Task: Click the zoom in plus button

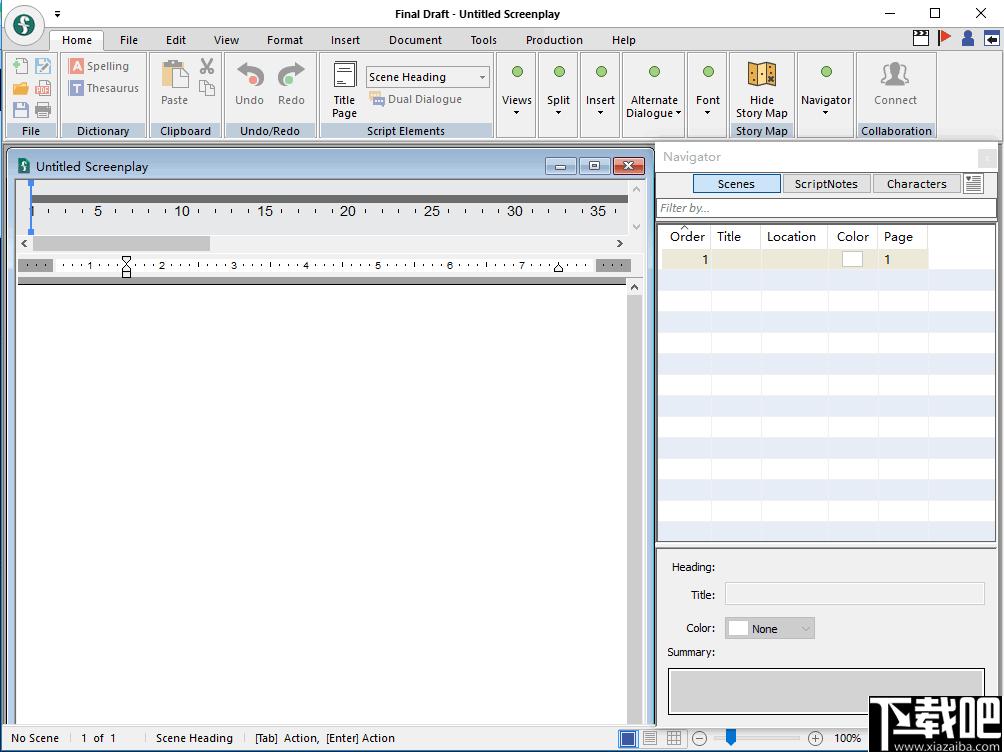Action: coord(815,739)
